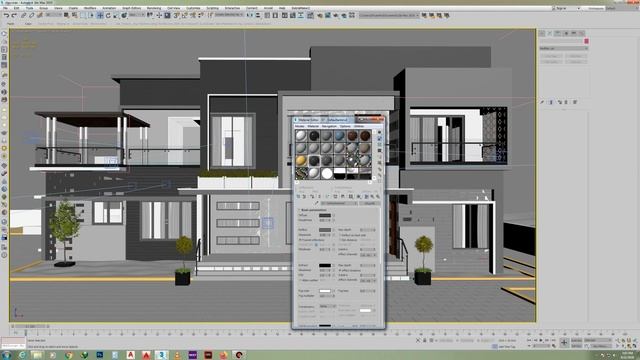Open material name dropdown in Material Editor

point(339,203)
